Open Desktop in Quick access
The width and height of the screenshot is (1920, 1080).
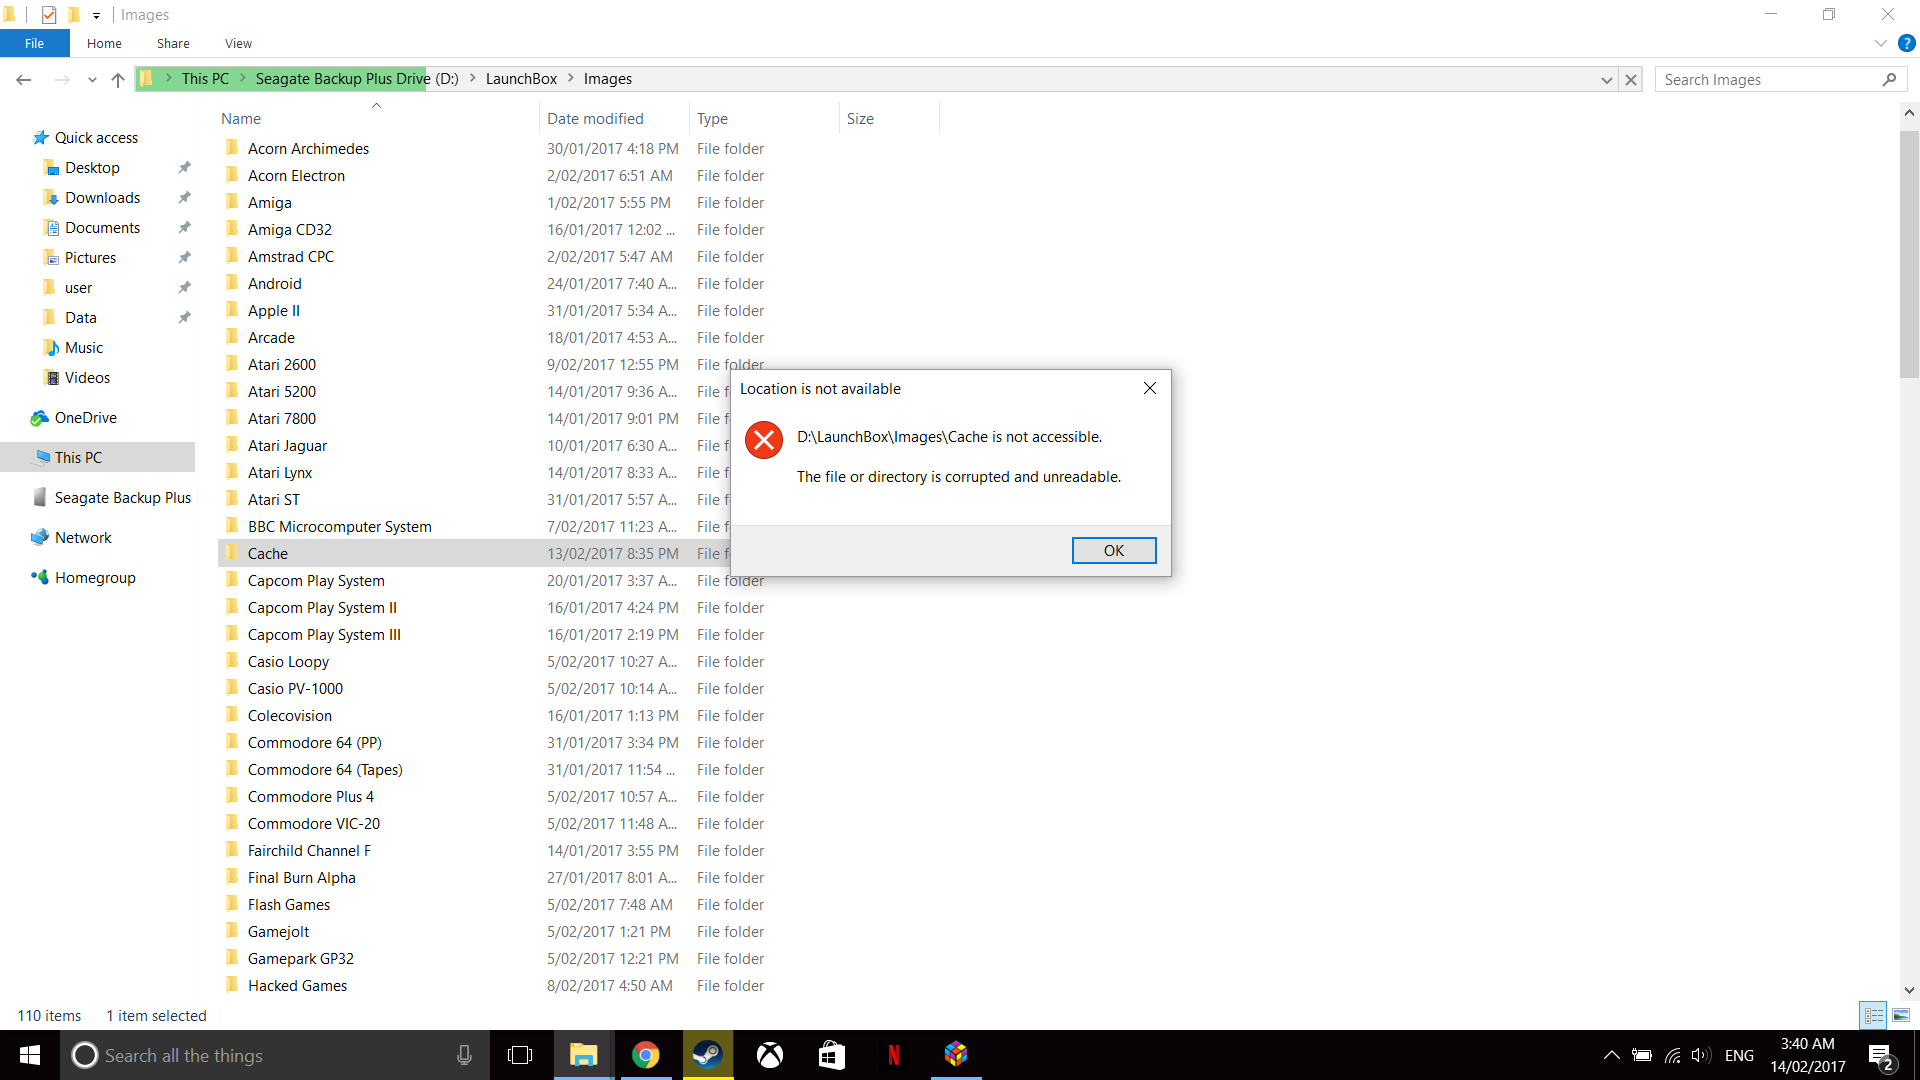92,168
